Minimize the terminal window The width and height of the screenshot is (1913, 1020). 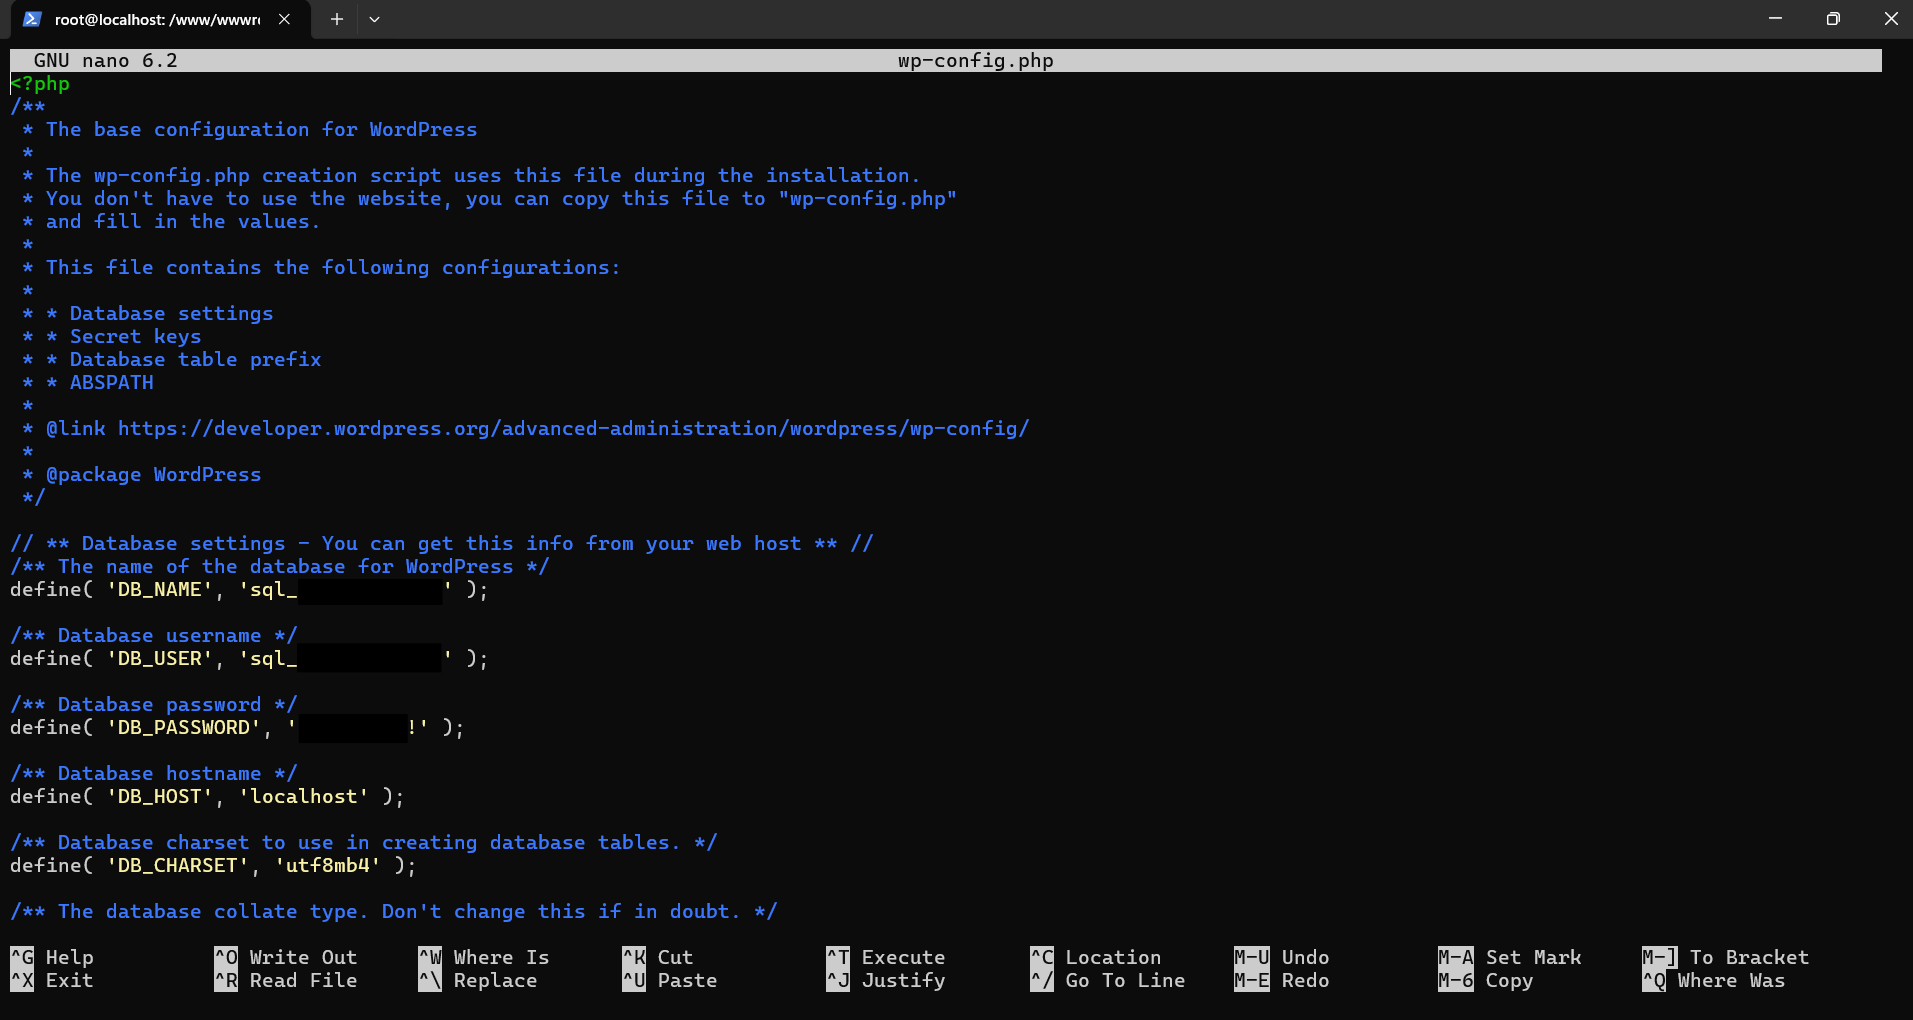1775,19
